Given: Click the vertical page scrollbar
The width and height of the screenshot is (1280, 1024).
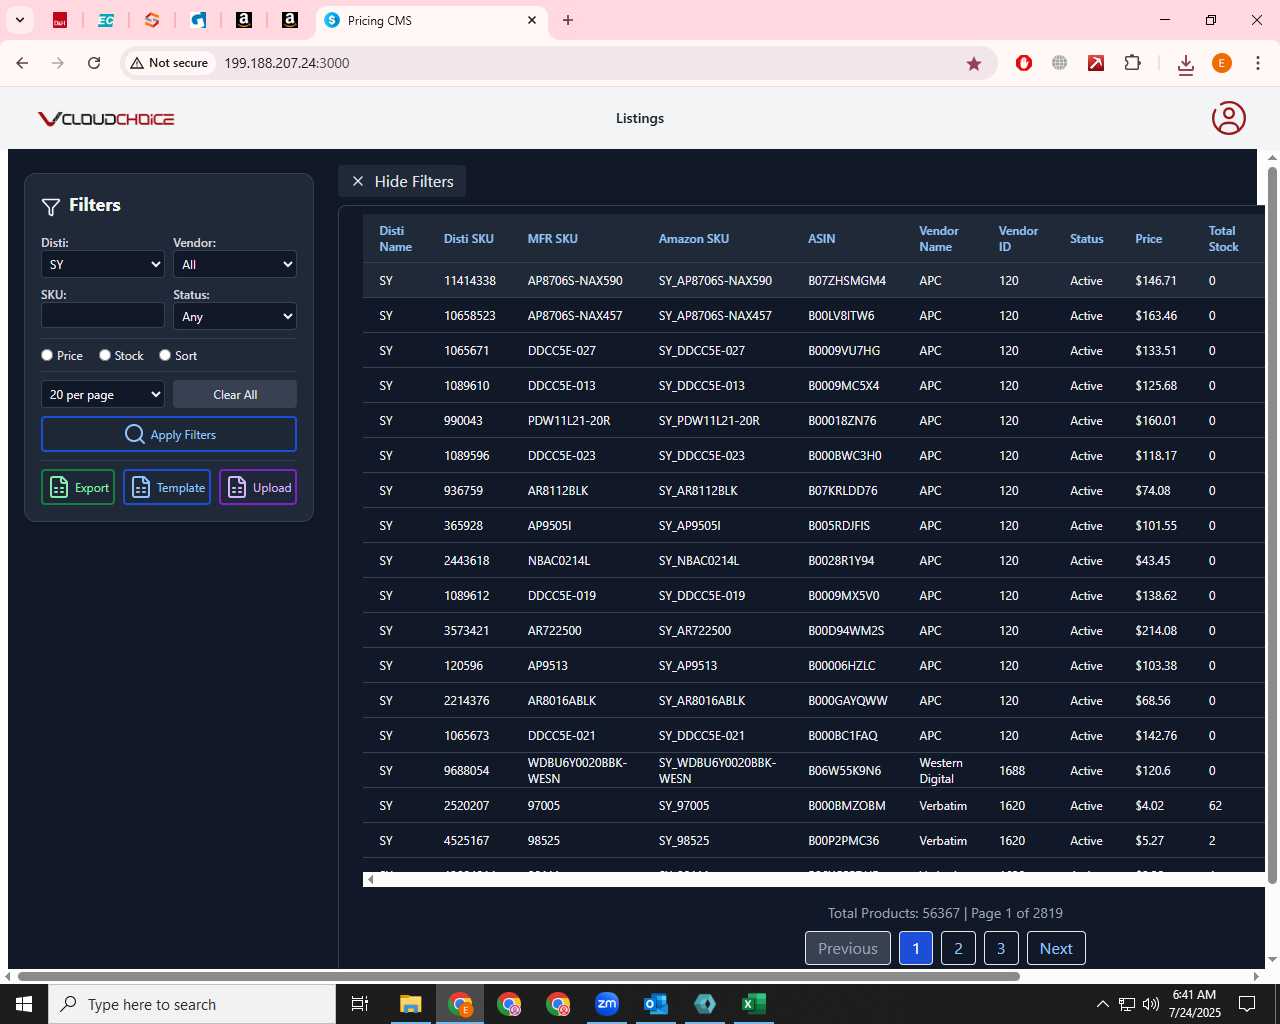Looking at the screenshot, I should tap(1273, 525).
